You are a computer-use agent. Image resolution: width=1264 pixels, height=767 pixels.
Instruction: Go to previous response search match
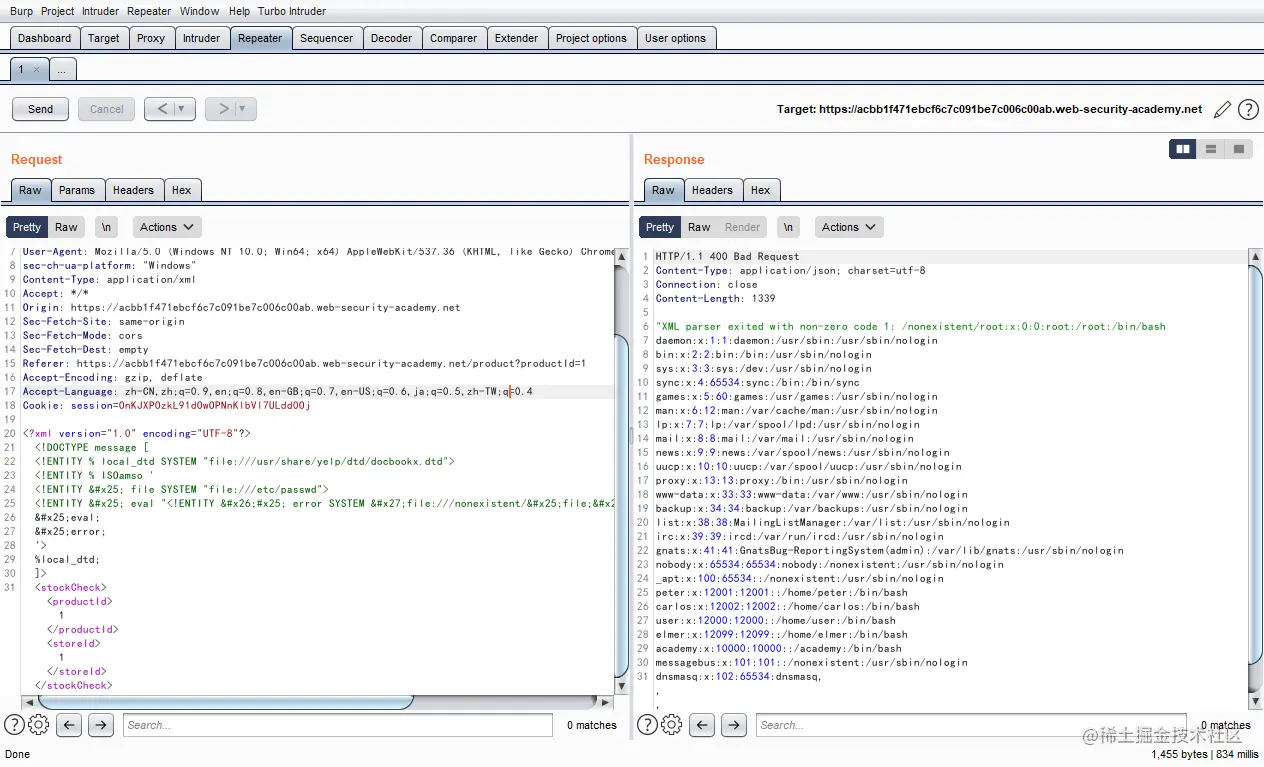tap(702, 725)
